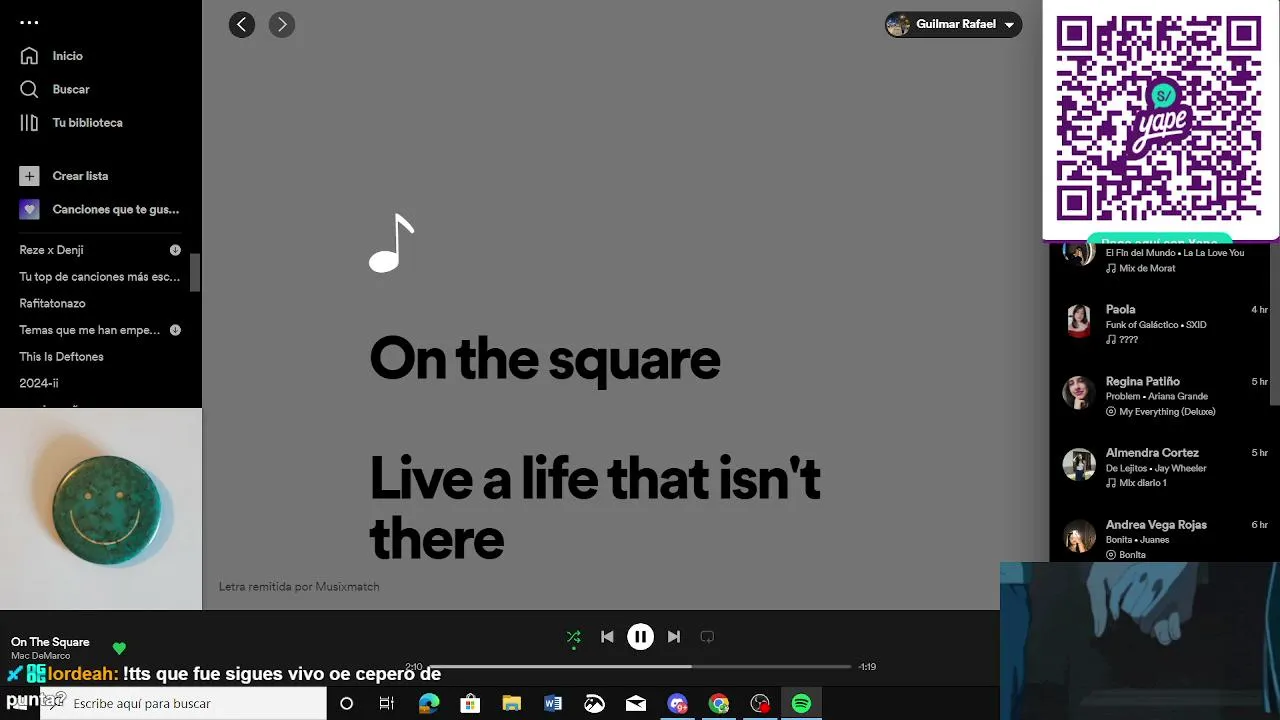This screenshot has height=720, width=1280.
Task: Click the Problem • Ariana Grande track
Action: pyautogui.click(x=1157, y=396)
